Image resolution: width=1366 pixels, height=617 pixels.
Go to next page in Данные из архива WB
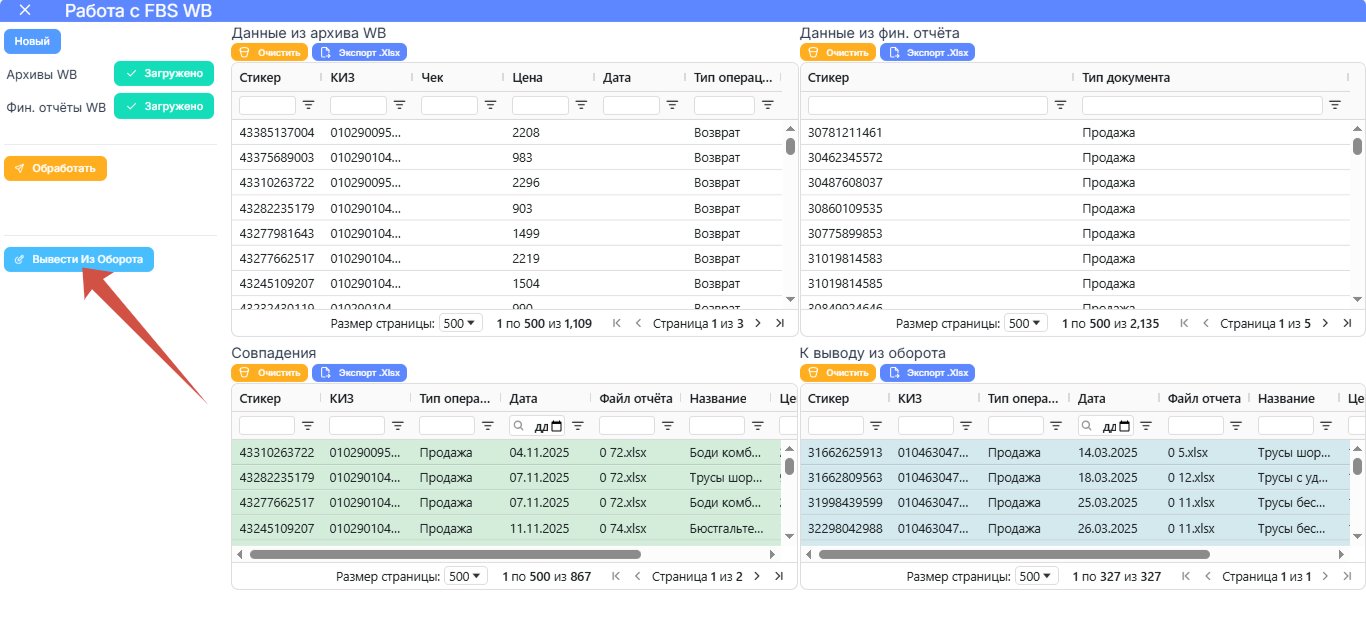pos(758,323)
